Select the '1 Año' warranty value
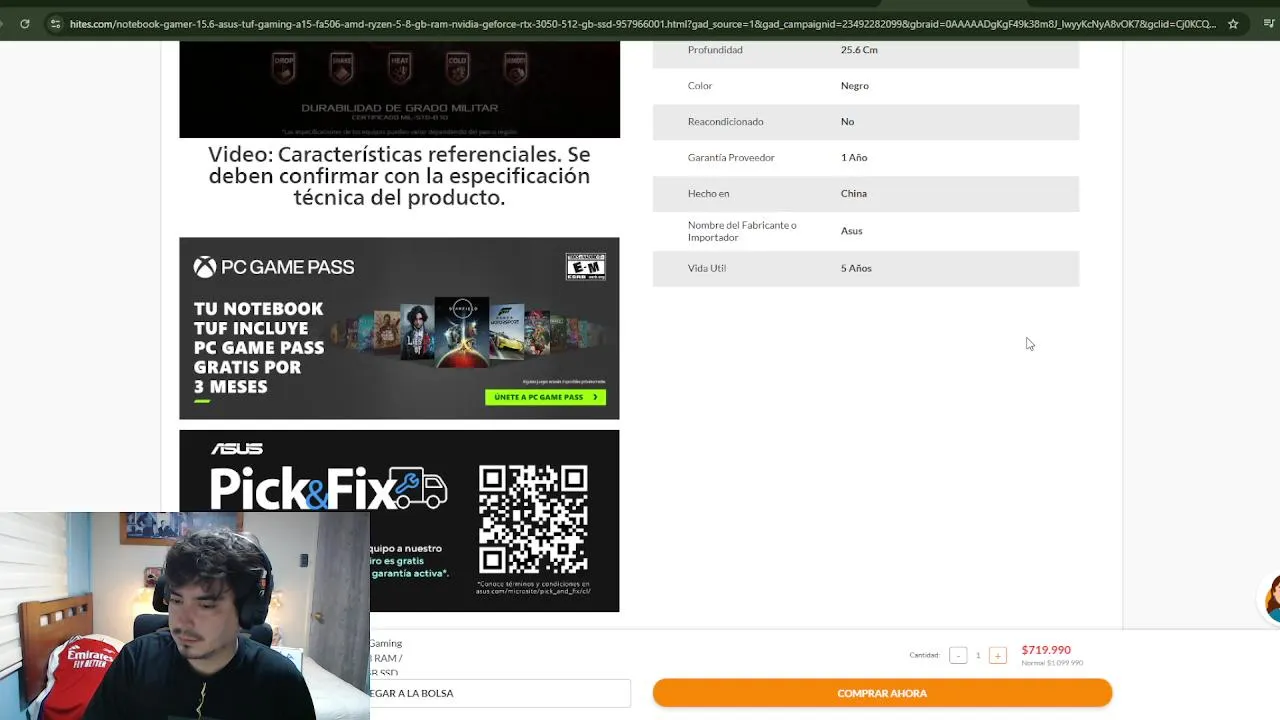The height and width of the screenshot is (720, 1280). click(x=854, y=157)
